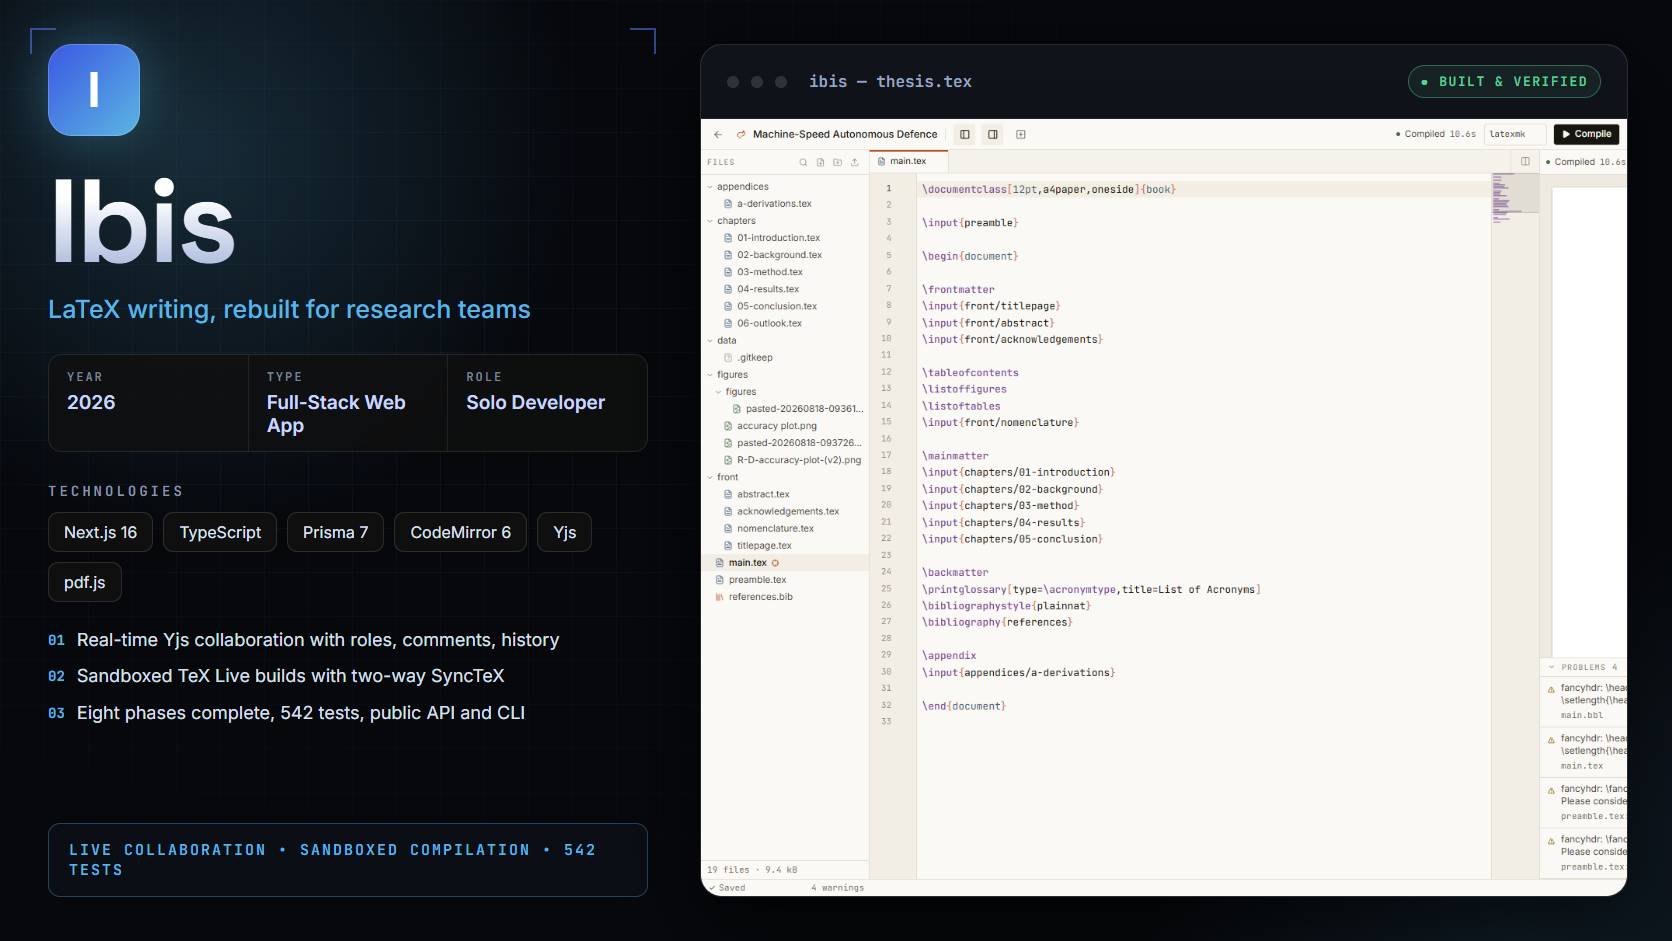The image size is (1672, 941).
Task: Open nomenclature.tex file
Action: click(x=785, y=529)
